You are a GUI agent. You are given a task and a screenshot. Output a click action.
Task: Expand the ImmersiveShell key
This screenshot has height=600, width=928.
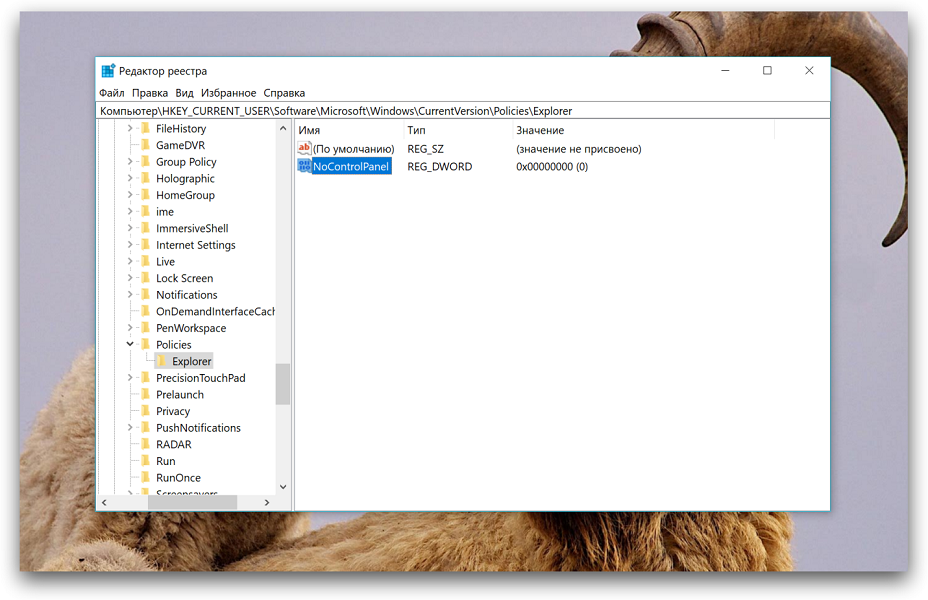coord(130,228)
